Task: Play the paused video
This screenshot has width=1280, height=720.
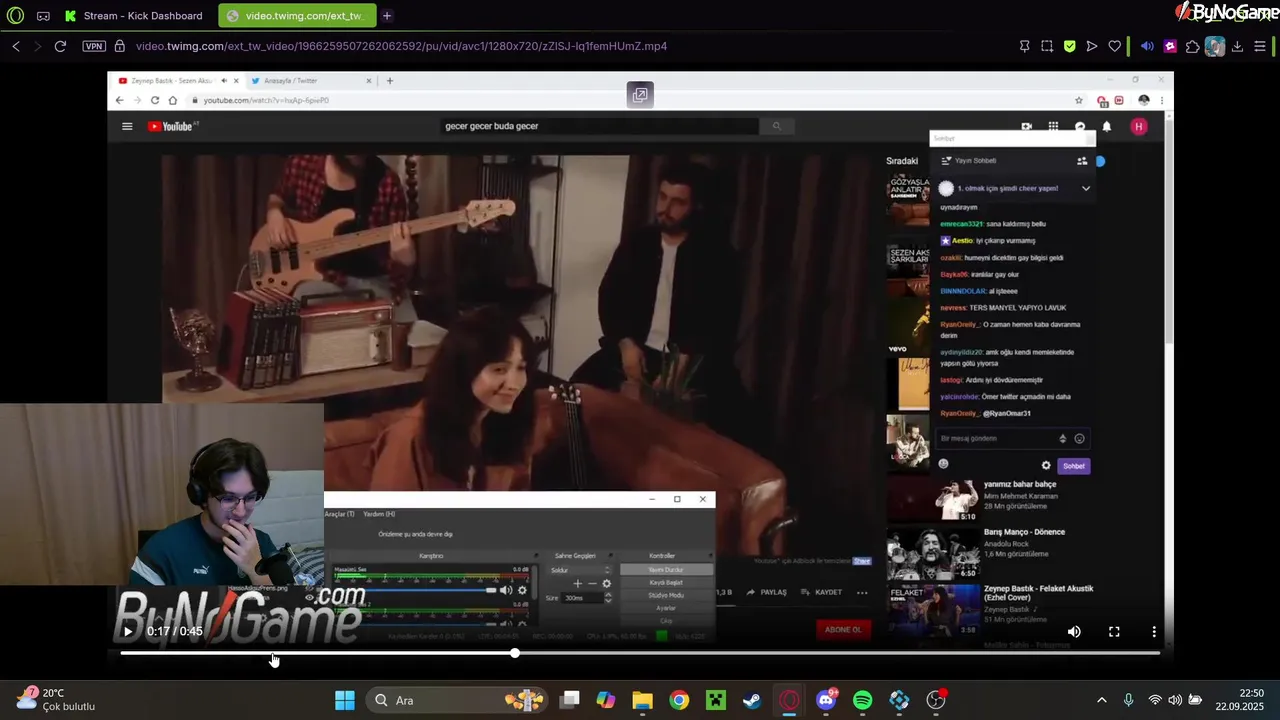Action: tap(128, 631)
